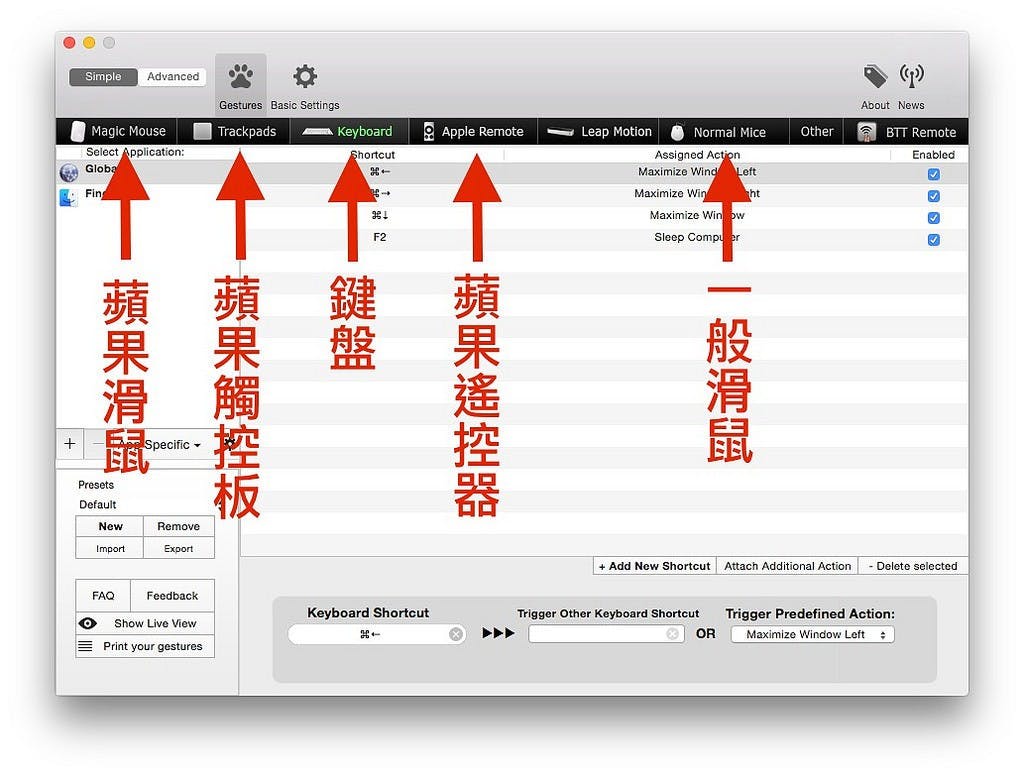Uncheck Enabled for the Sleep Computer row

click(934, 240)
